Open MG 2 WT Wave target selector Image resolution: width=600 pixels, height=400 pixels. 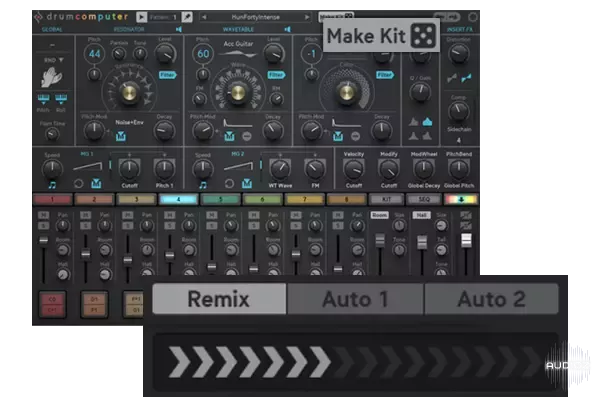(x=280, y=185)
